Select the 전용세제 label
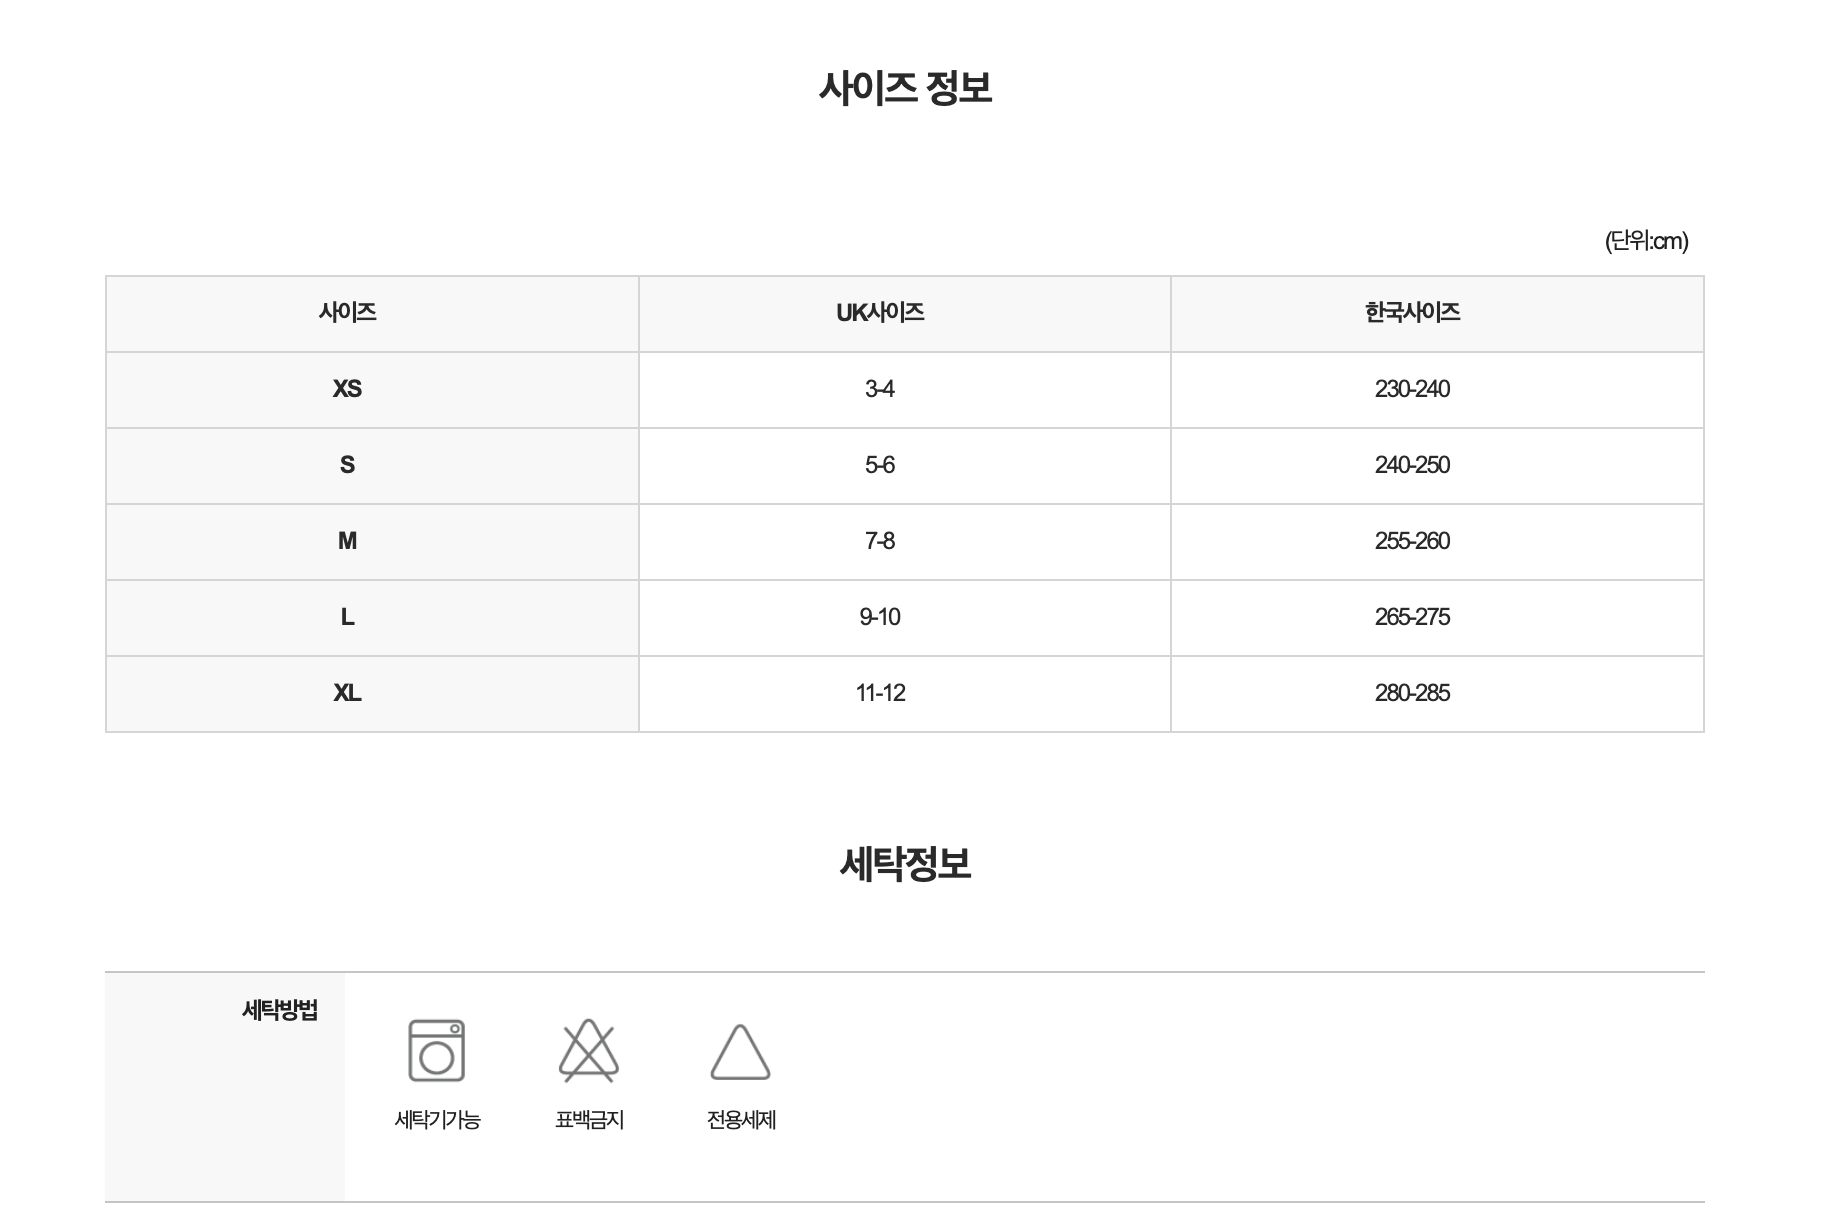 [741, 1120]
